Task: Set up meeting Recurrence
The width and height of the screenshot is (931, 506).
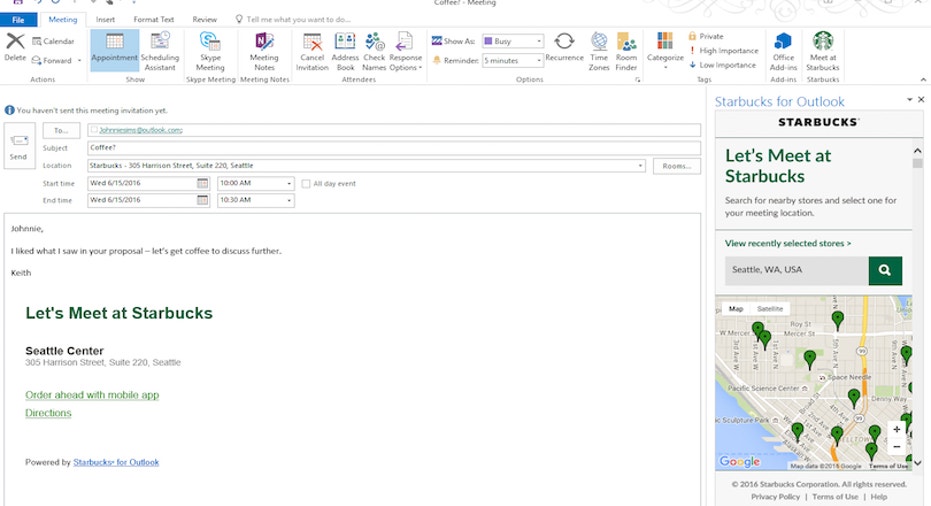Action: tap(564, 48)
